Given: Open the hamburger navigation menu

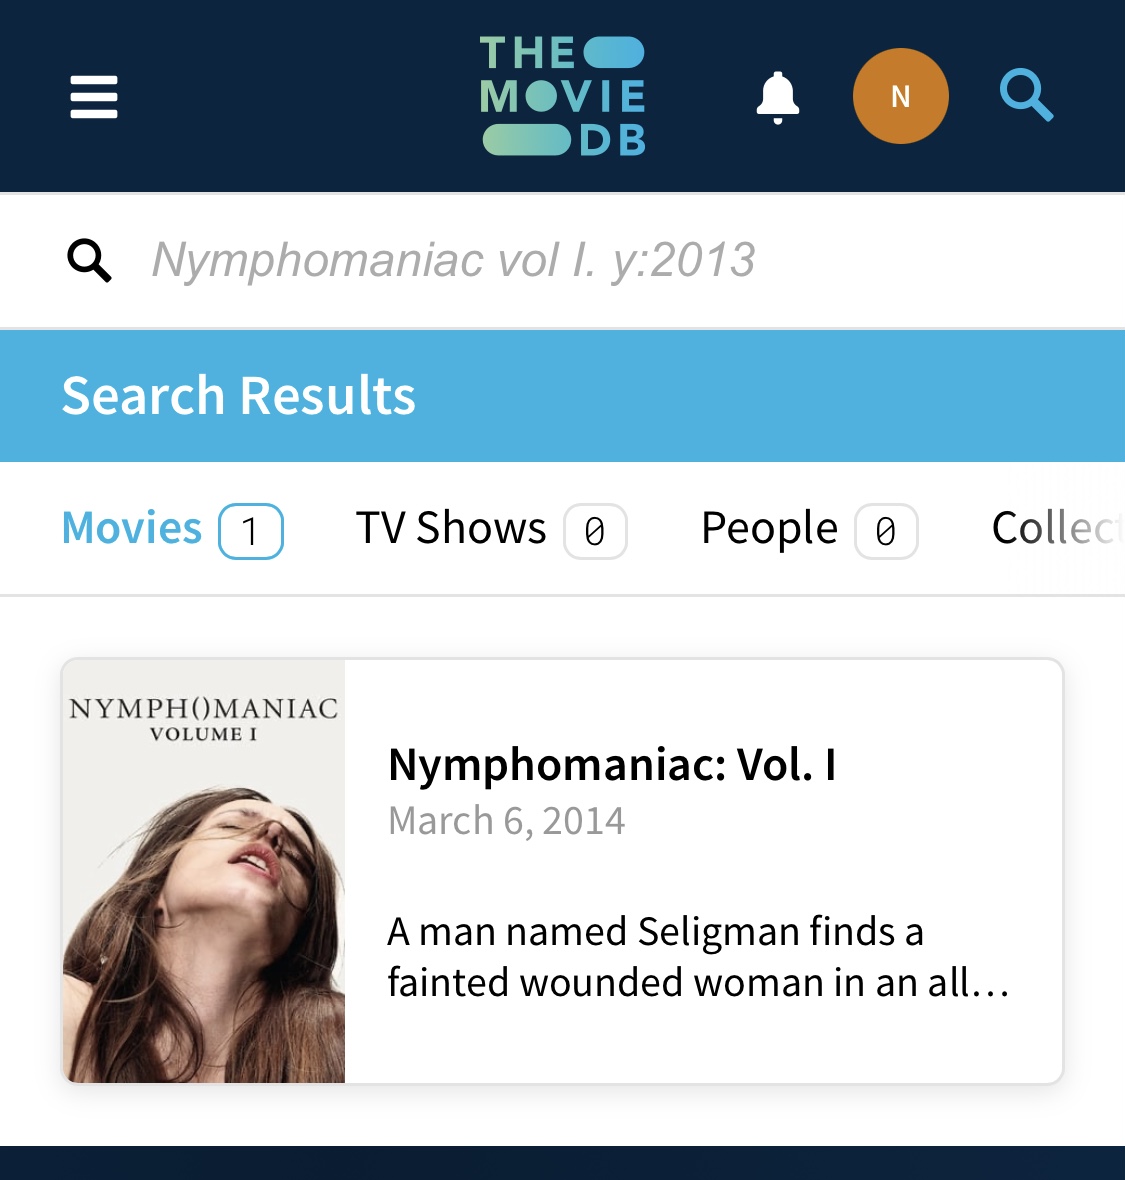Looking at the screenshot, I should coord(94,96).
